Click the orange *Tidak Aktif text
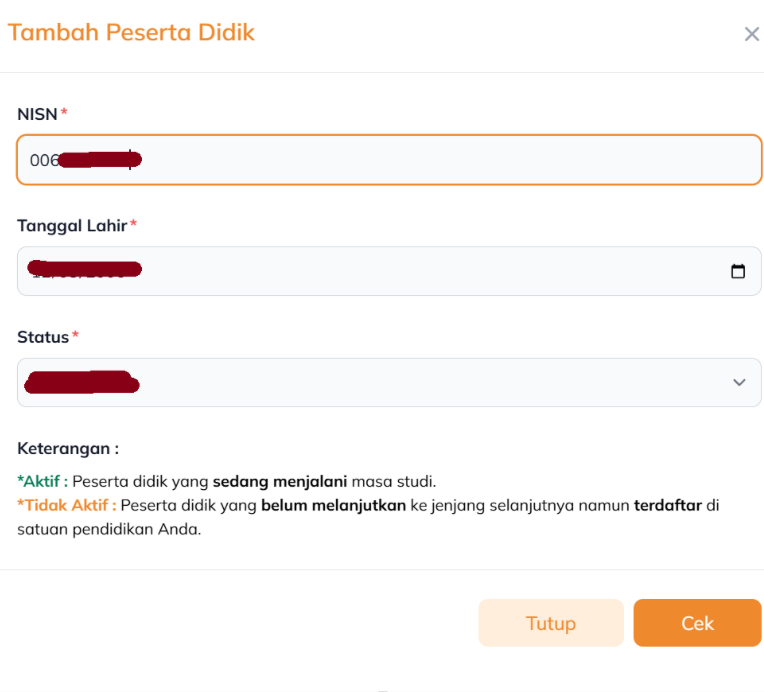764x692 pixels. pos(66,505)
